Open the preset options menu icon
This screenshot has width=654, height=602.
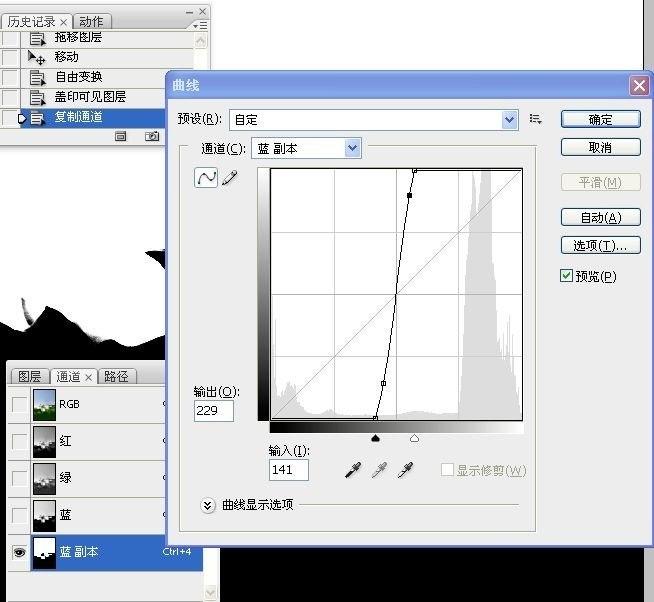(536, 119)
